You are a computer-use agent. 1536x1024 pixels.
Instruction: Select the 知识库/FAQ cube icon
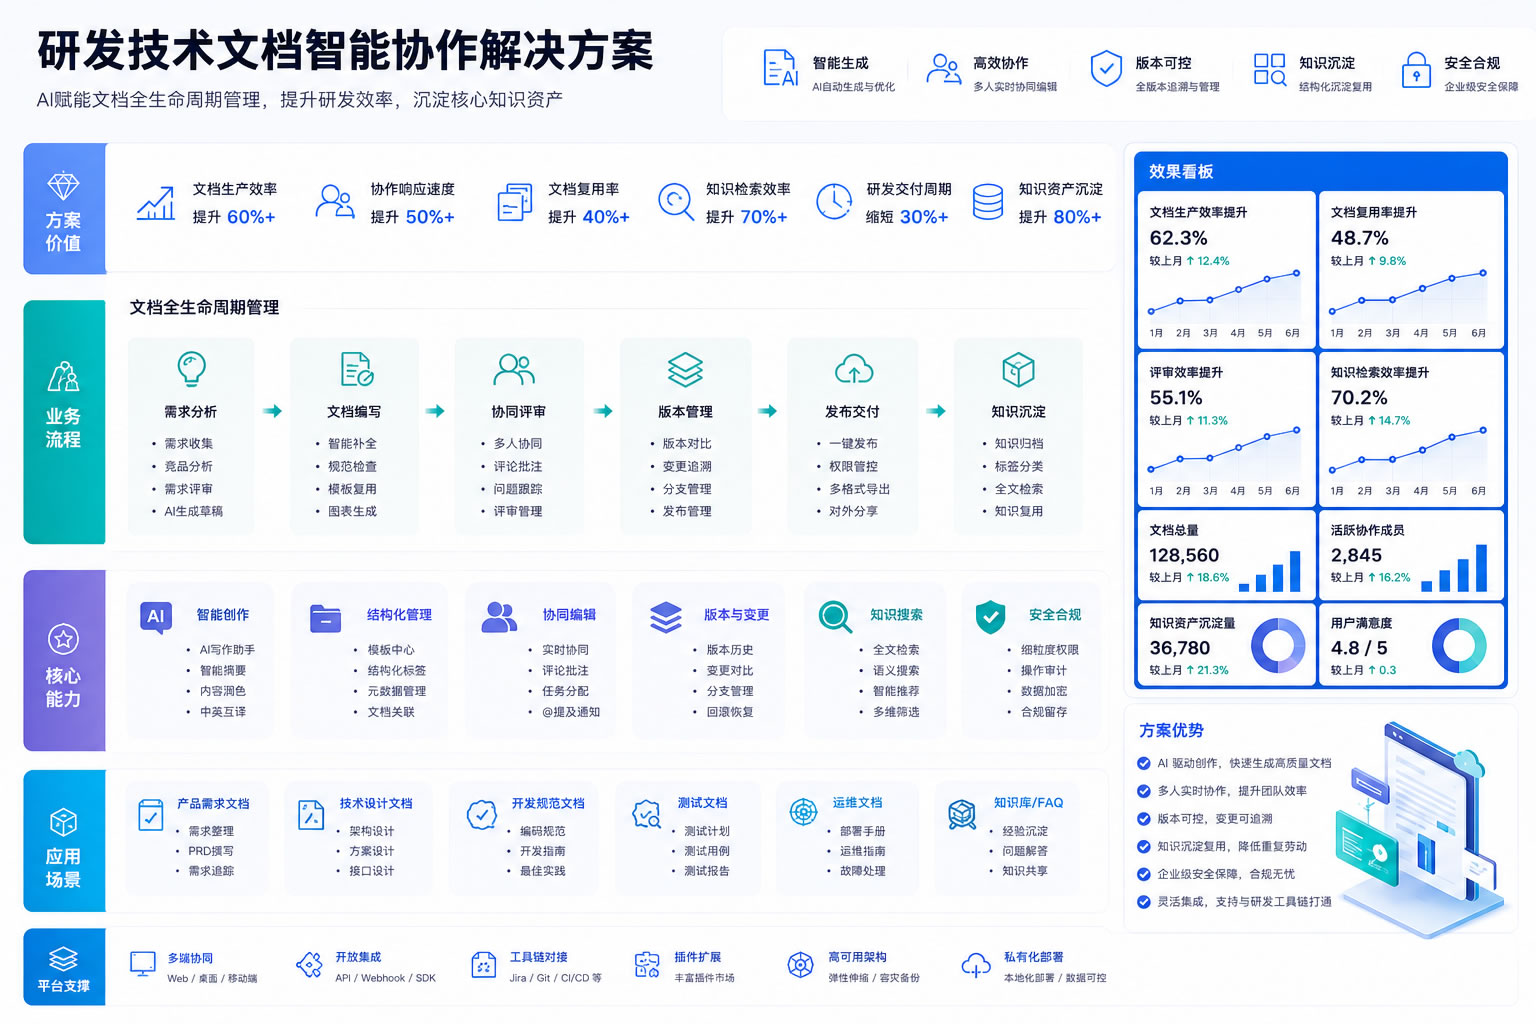962,814
